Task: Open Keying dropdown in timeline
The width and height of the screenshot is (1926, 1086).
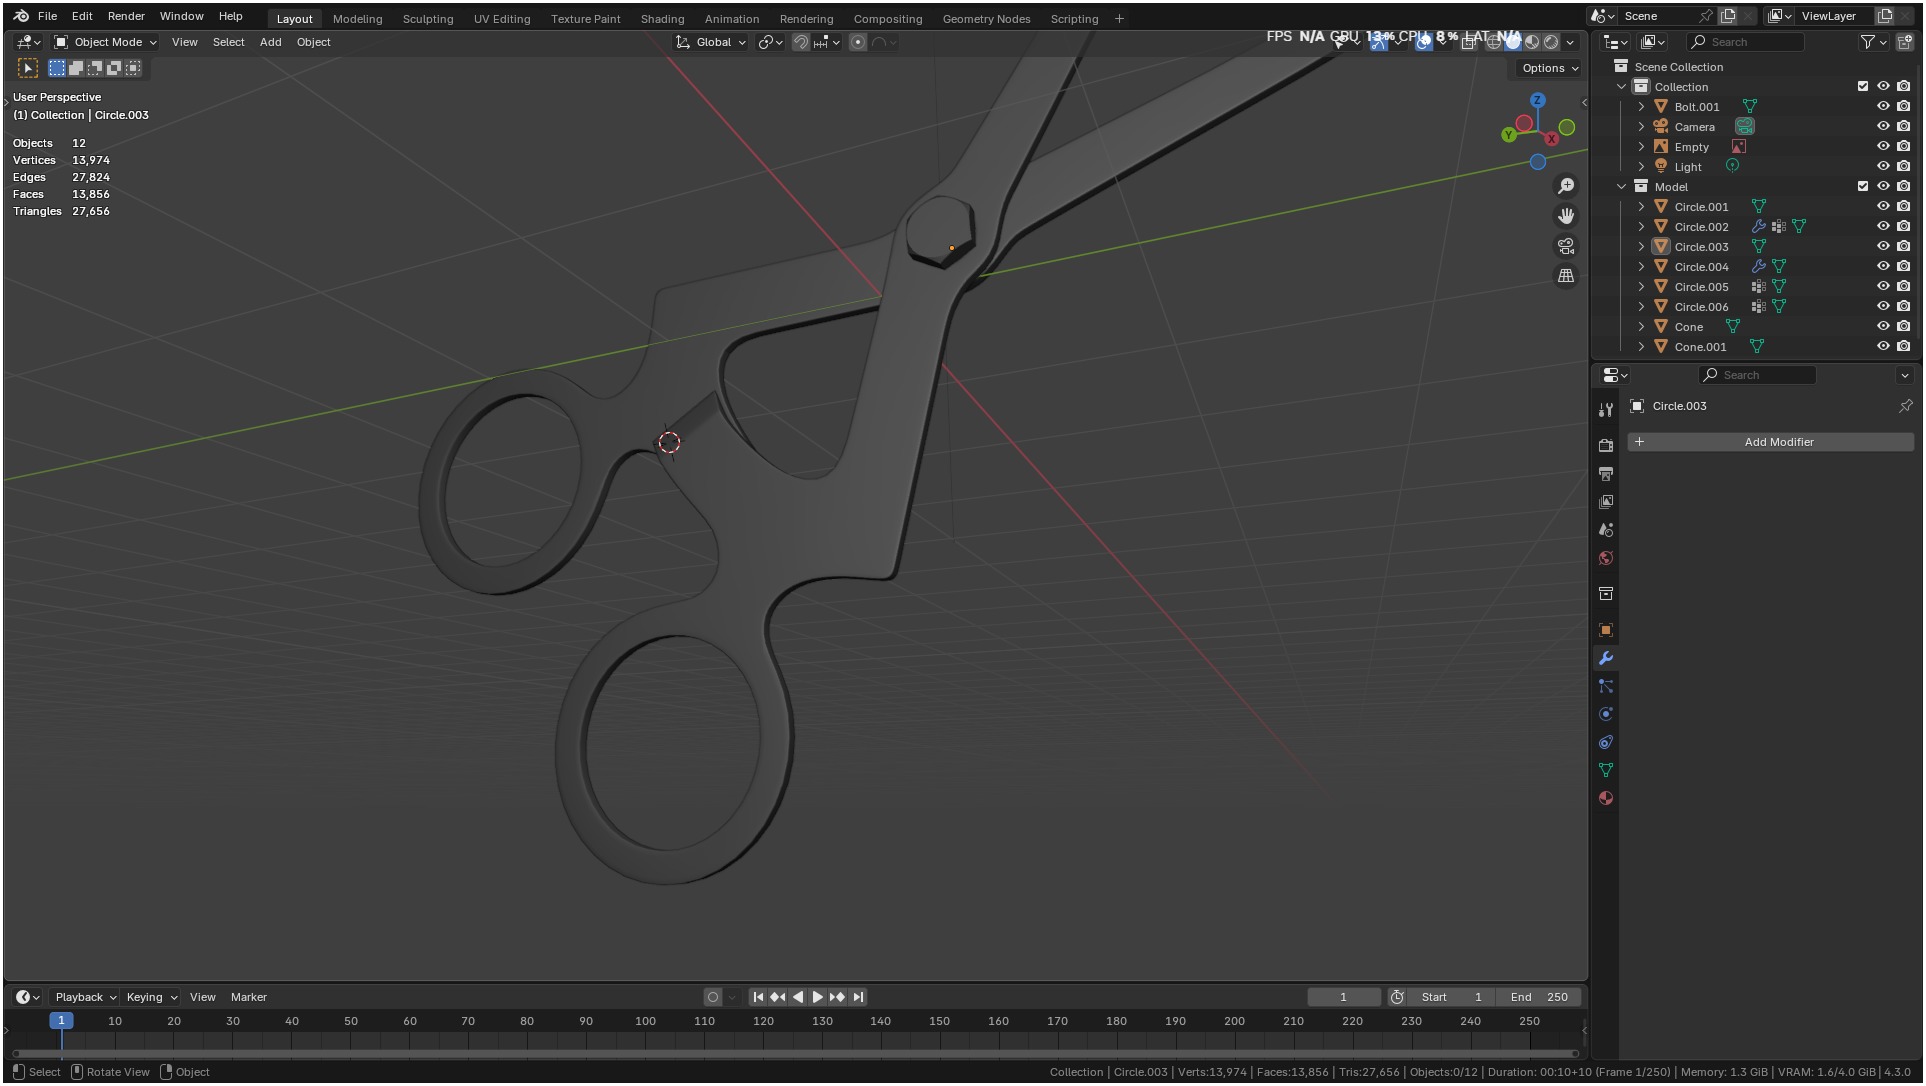Action: click(x=151, y=997)
